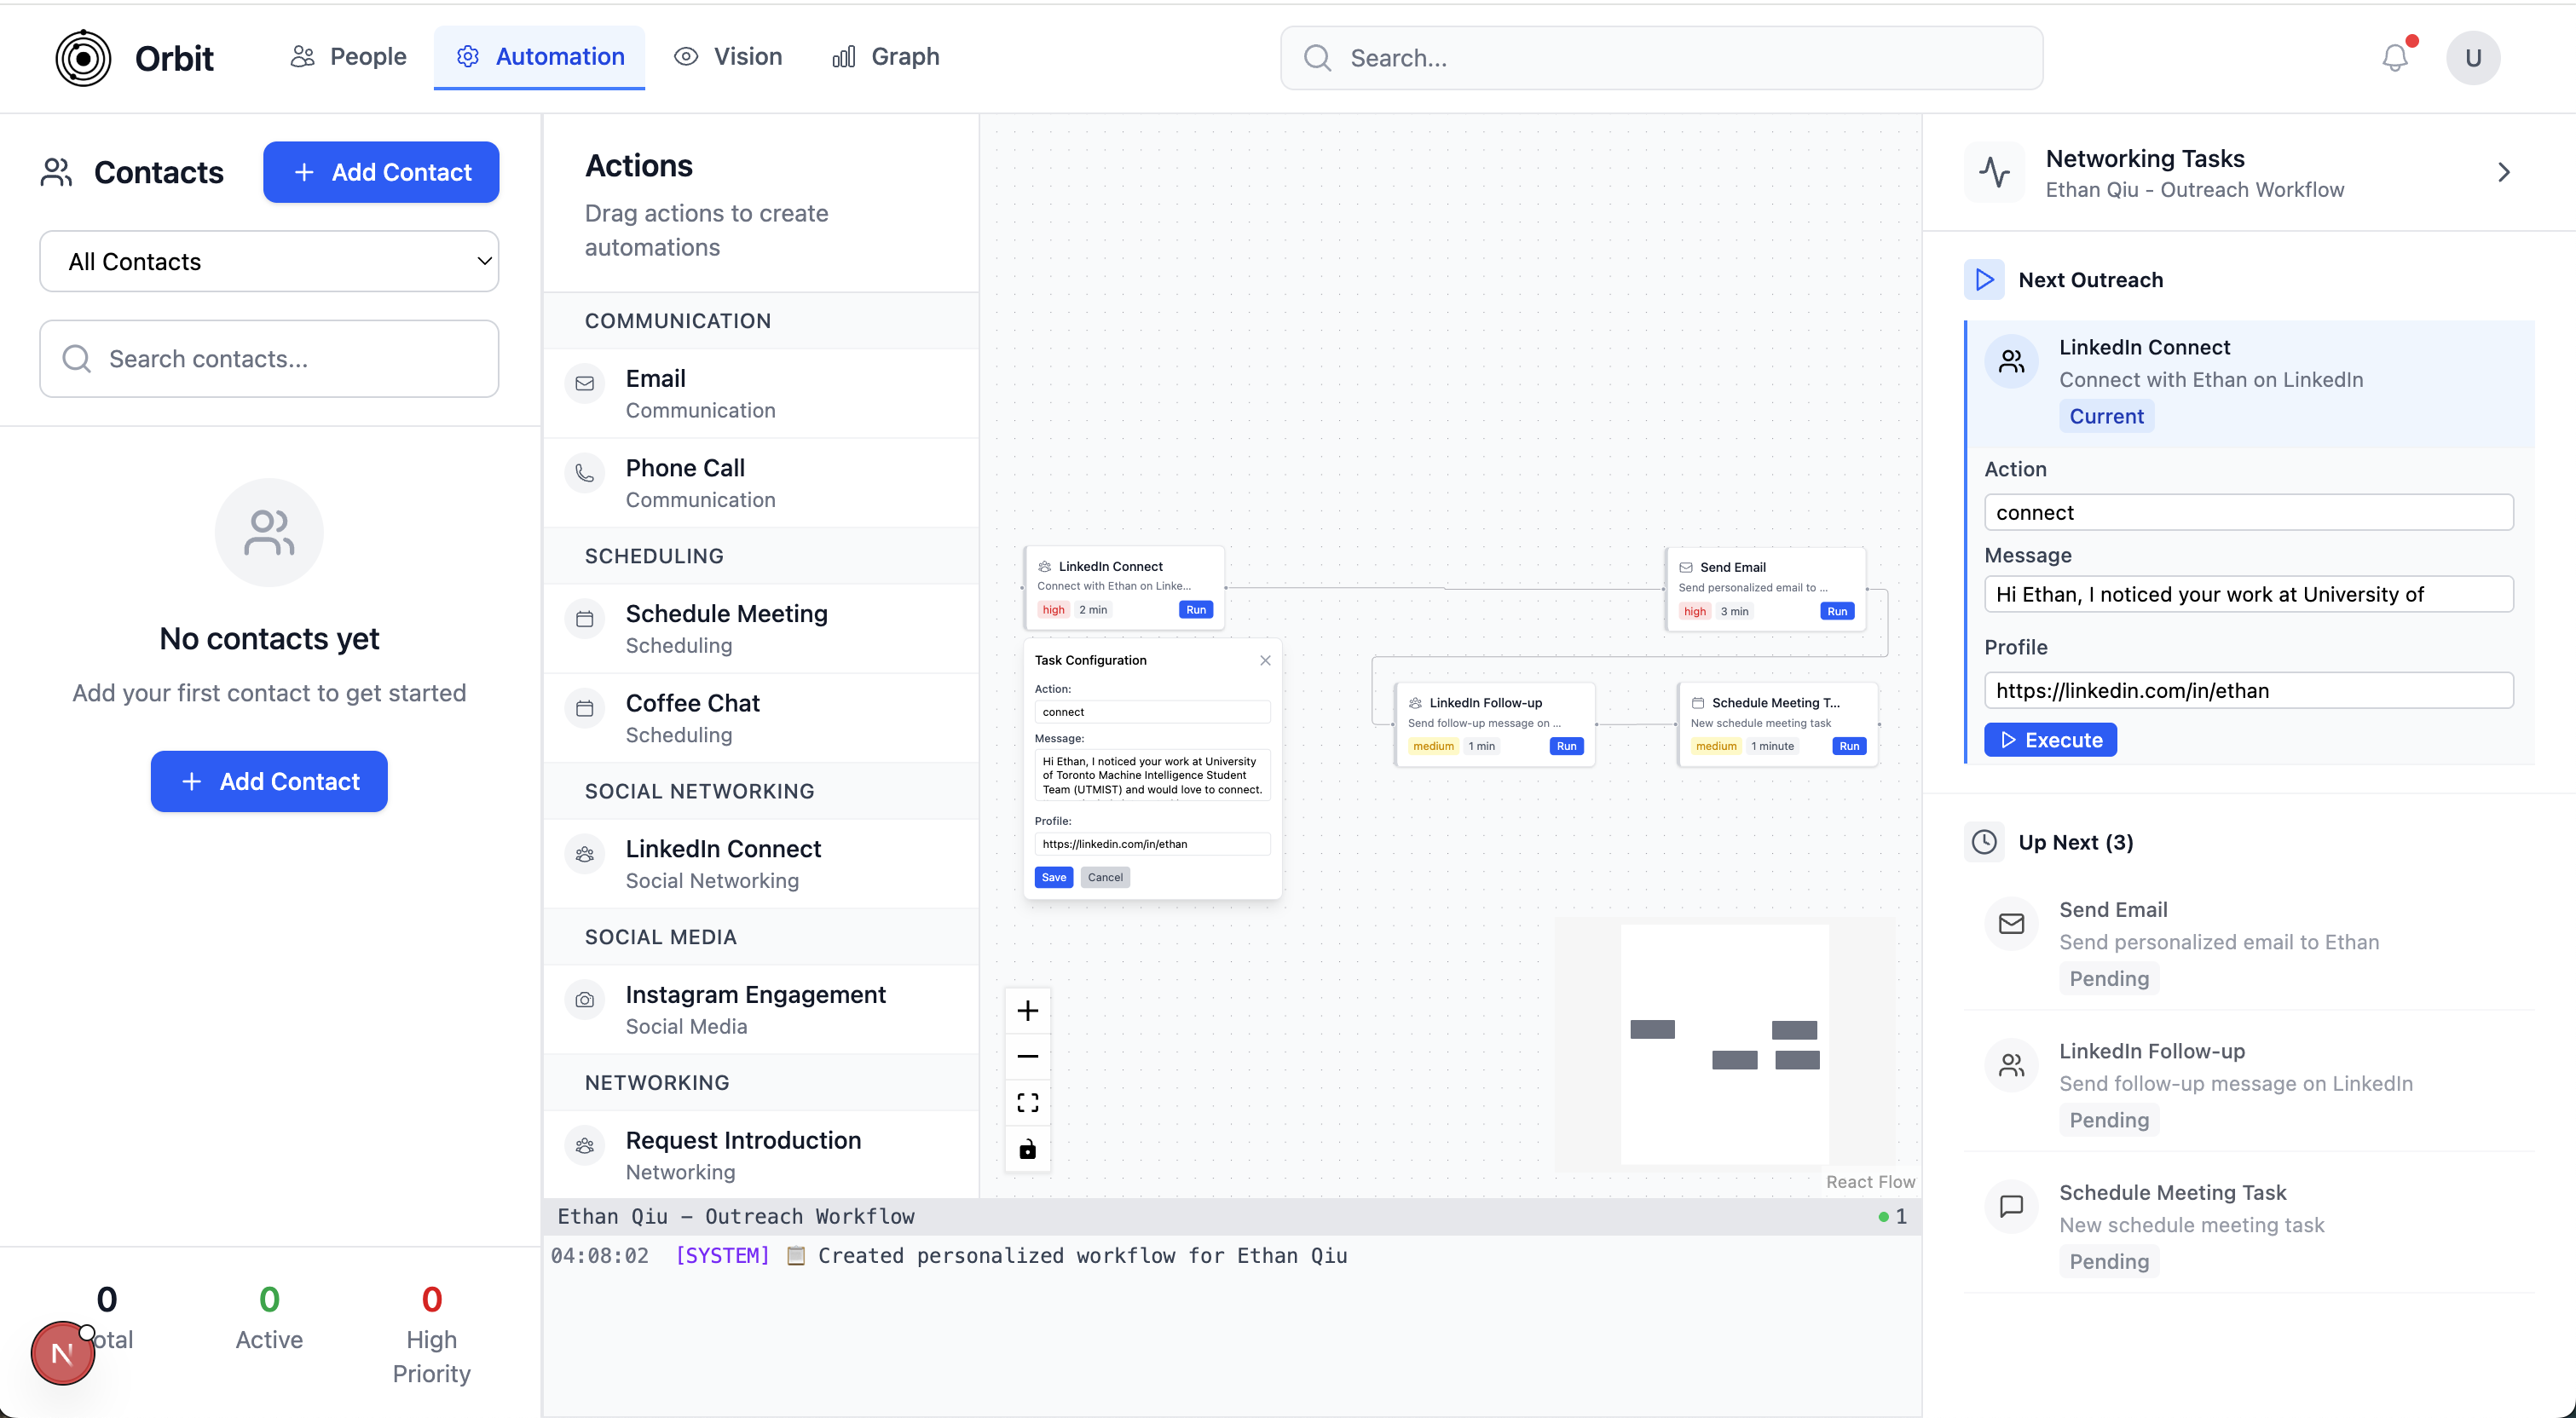The width and height of the screenshot is (2576, 1418).
Task: Close the Task Configuration popup
Action: point(1265,660)
